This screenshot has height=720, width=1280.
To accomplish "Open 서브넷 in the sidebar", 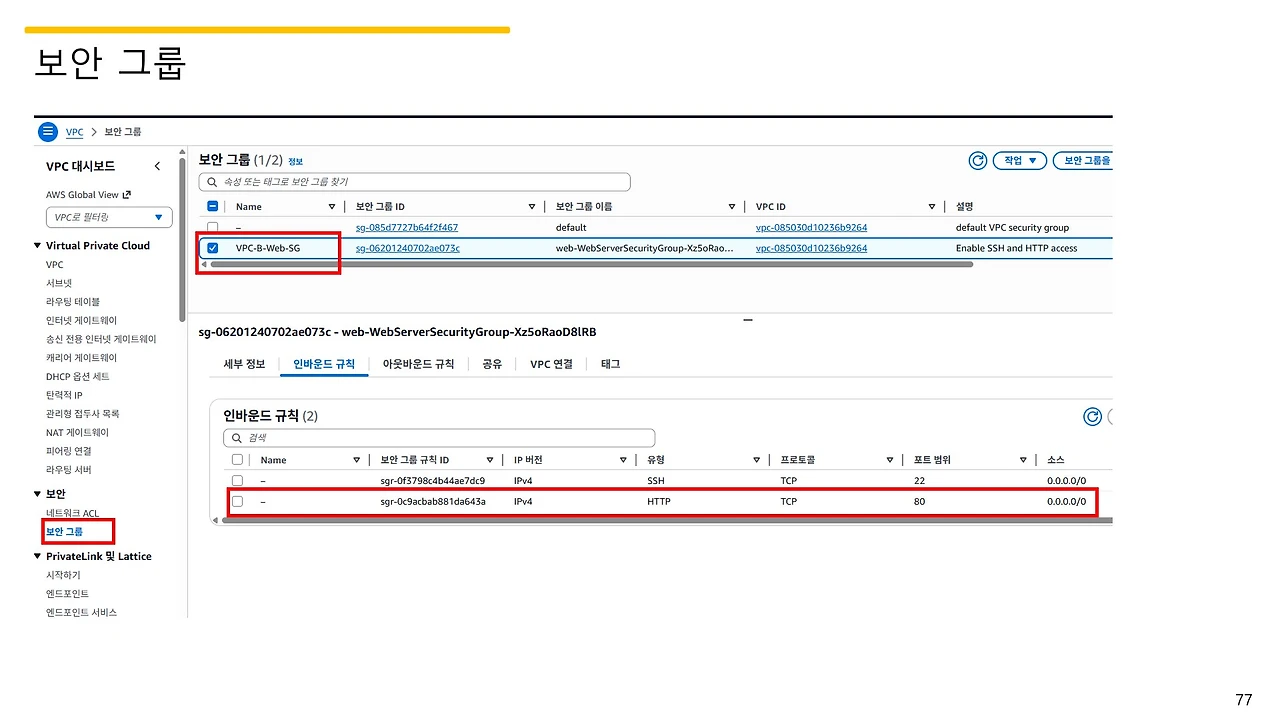I will point(59,283).
